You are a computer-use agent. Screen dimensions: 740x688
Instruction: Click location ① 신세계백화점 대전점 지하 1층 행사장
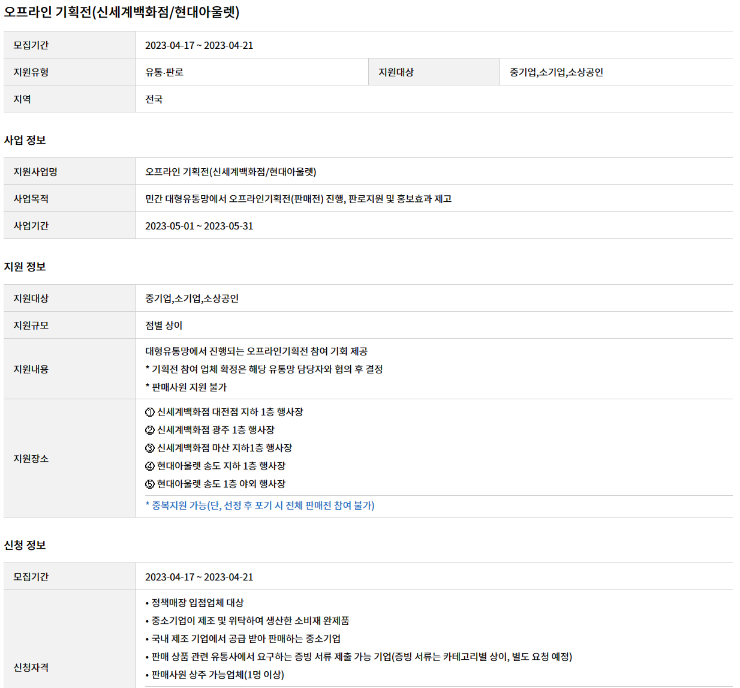pos(224,412)
